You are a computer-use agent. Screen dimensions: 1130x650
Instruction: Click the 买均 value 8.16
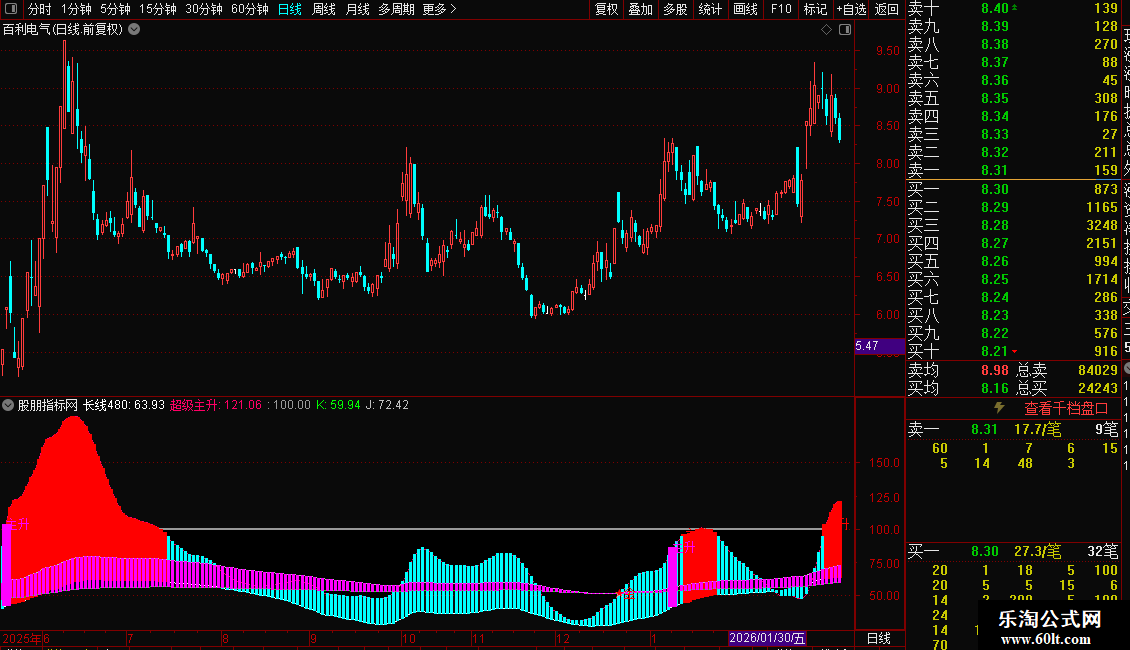tap(995, 388)
